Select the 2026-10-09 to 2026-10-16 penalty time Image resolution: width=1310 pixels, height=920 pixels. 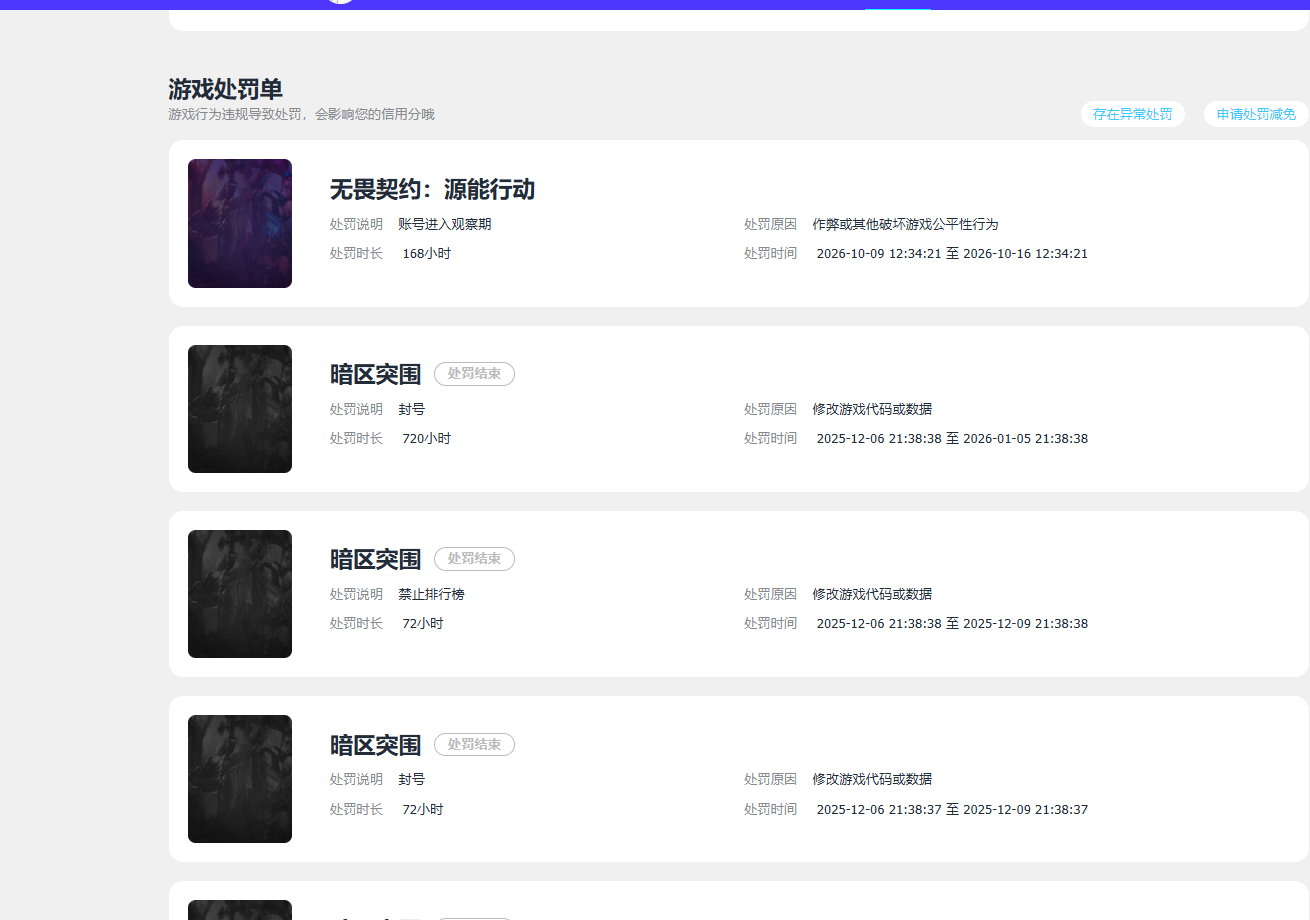click(952, 254)
